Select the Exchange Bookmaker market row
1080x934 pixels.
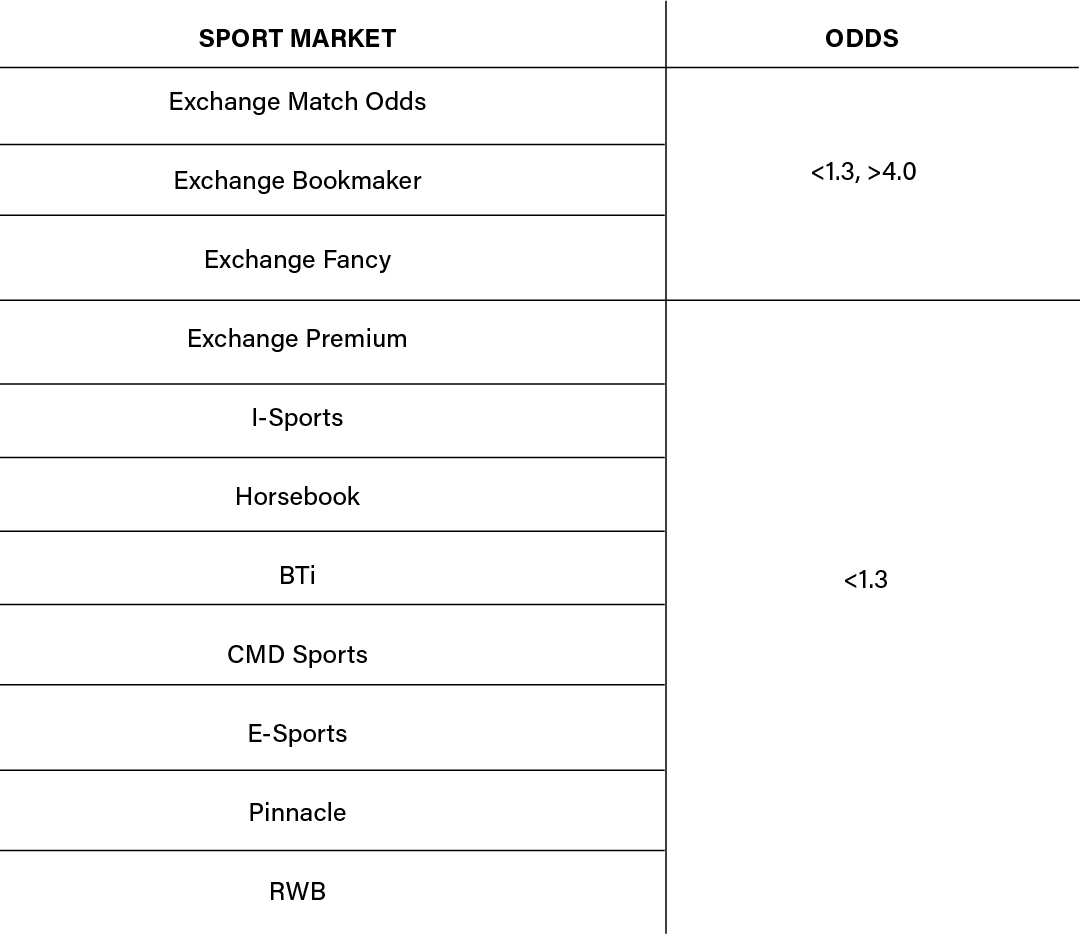297,181
